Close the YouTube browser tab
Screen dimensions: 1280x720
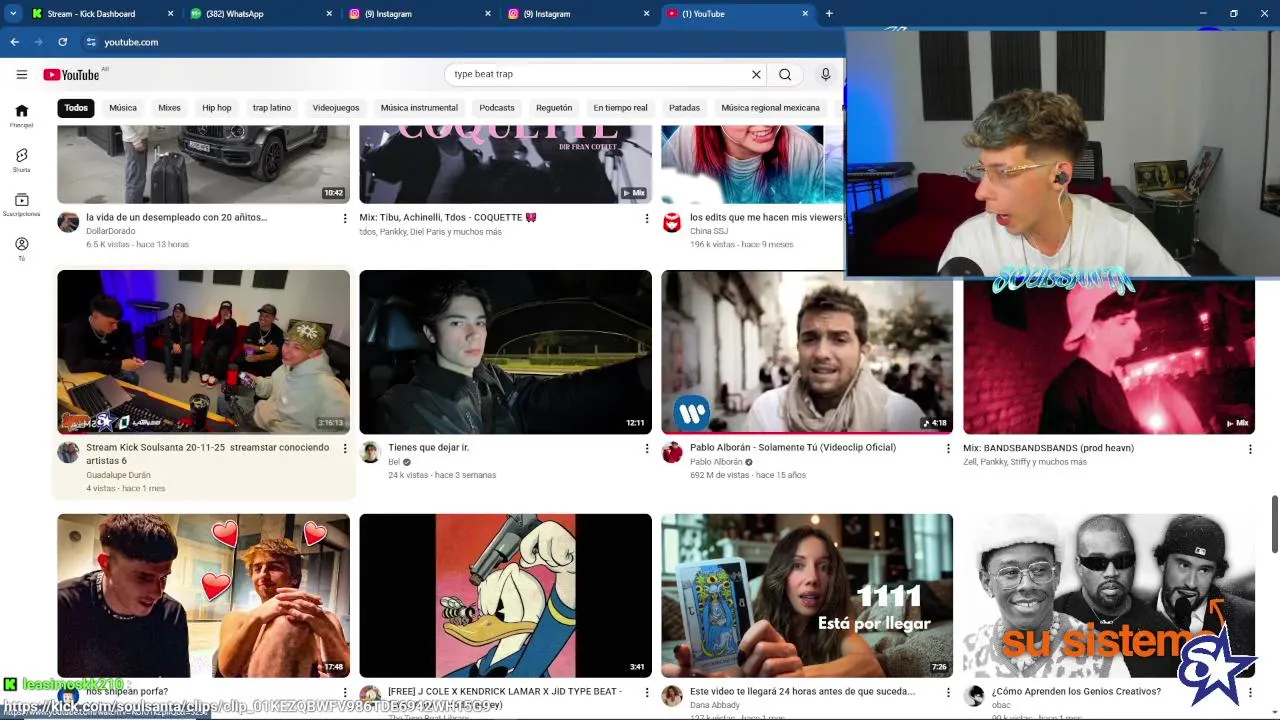pyautogui.click(x=805, y=14)
